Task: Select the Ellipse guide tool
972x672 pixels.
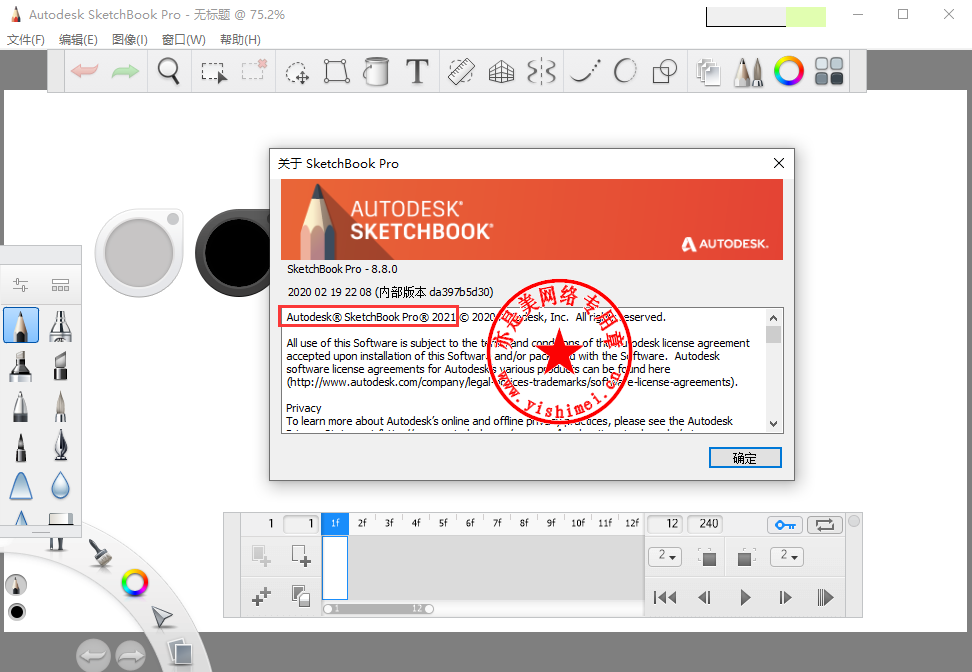Action: pyautogui.click(x=625, y=71)
